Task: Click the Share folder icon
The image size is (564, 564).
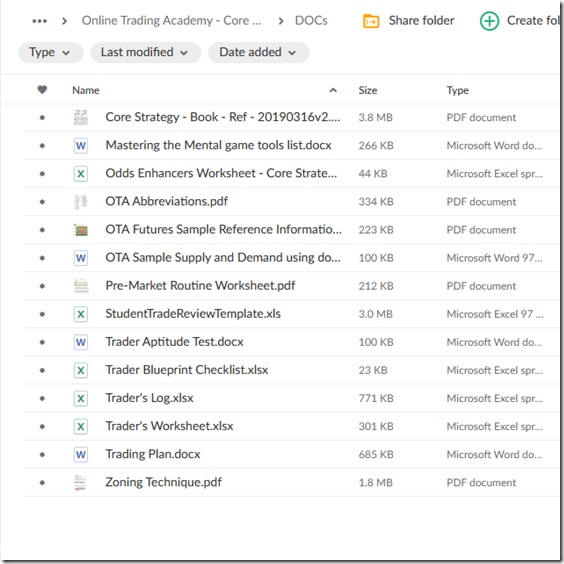Action: (371, 21)
